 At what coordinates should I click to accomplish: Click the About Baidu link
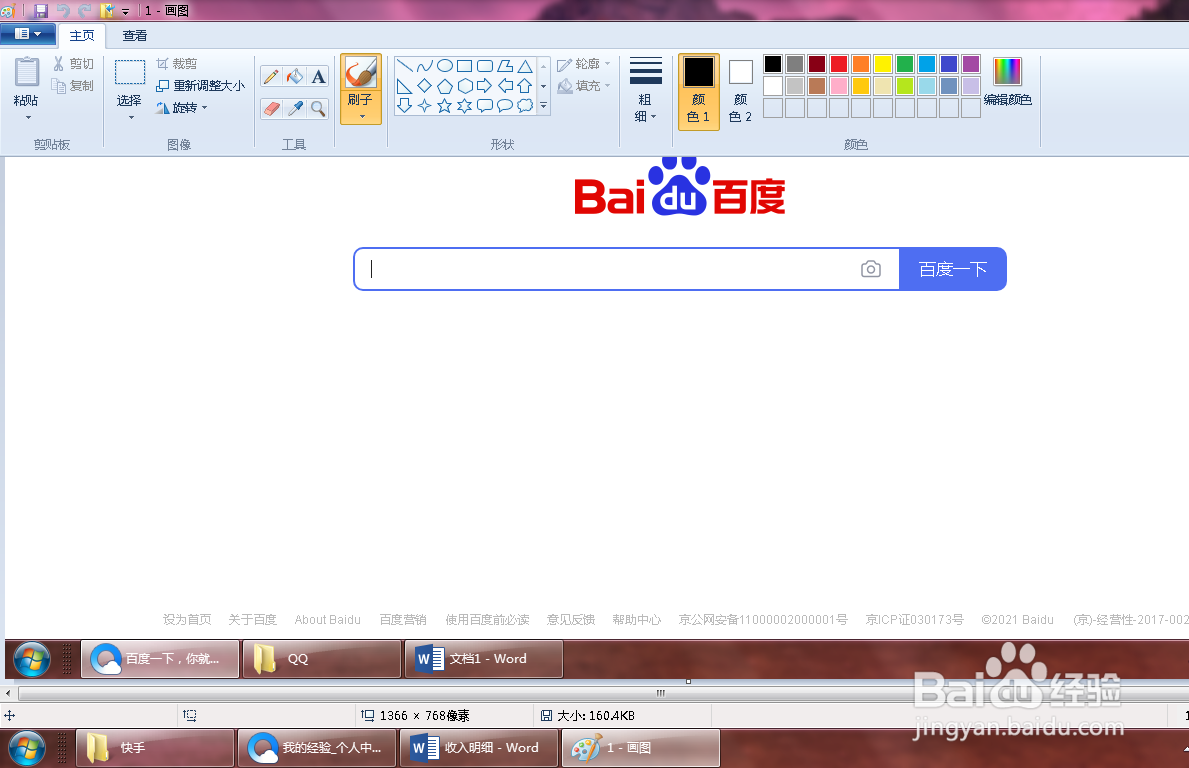coord(328,619)
